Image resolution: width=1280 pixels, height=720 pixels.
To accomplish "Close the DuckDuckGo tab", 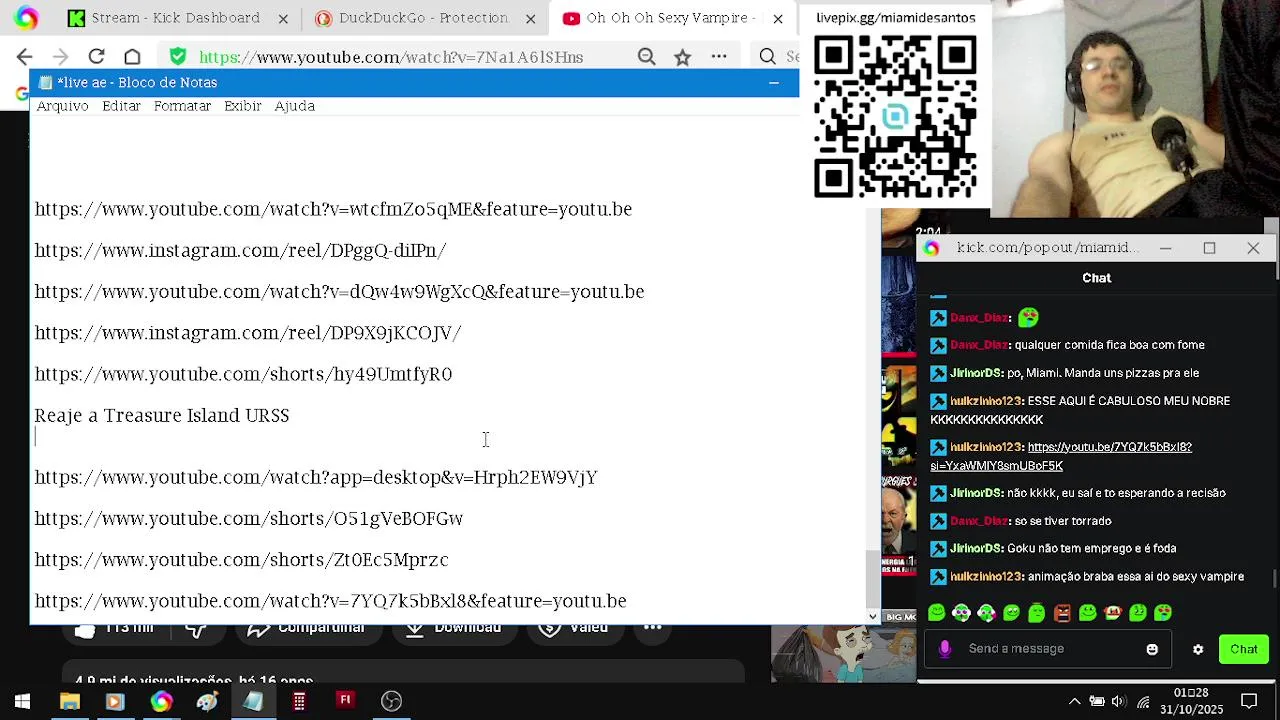I will pyautogui.click(x=531, y=18).
